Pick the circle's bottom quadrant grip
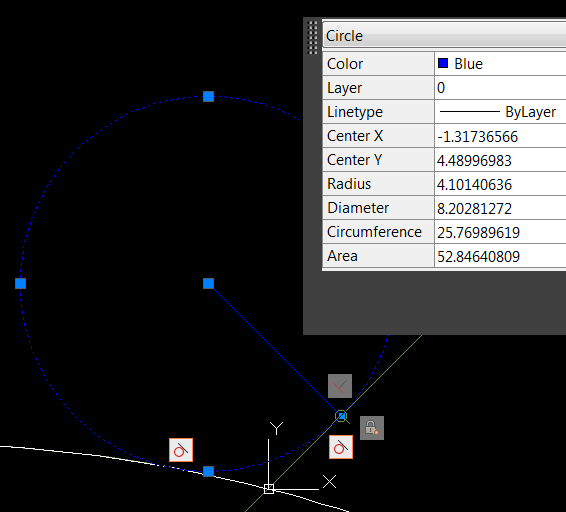 pos(209,471)
